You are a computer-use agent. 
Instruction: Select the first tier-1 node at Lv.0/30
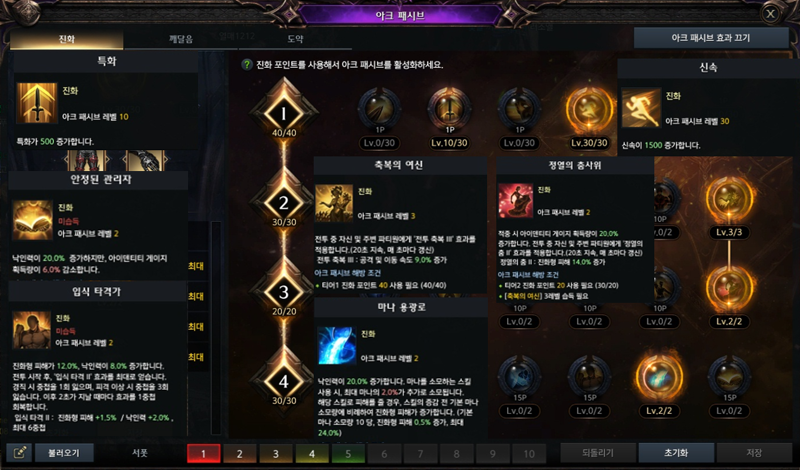[379, 110]
